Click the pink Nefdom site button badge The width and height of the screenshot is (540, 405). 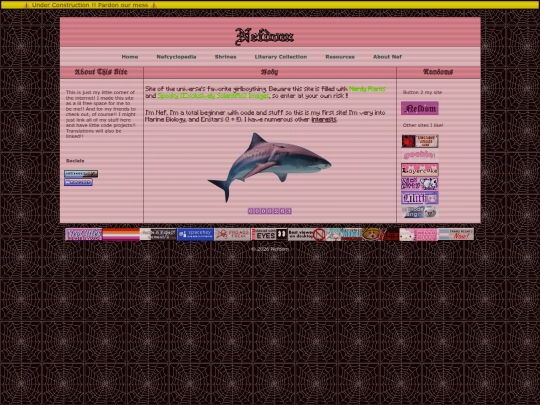point(419,108)
